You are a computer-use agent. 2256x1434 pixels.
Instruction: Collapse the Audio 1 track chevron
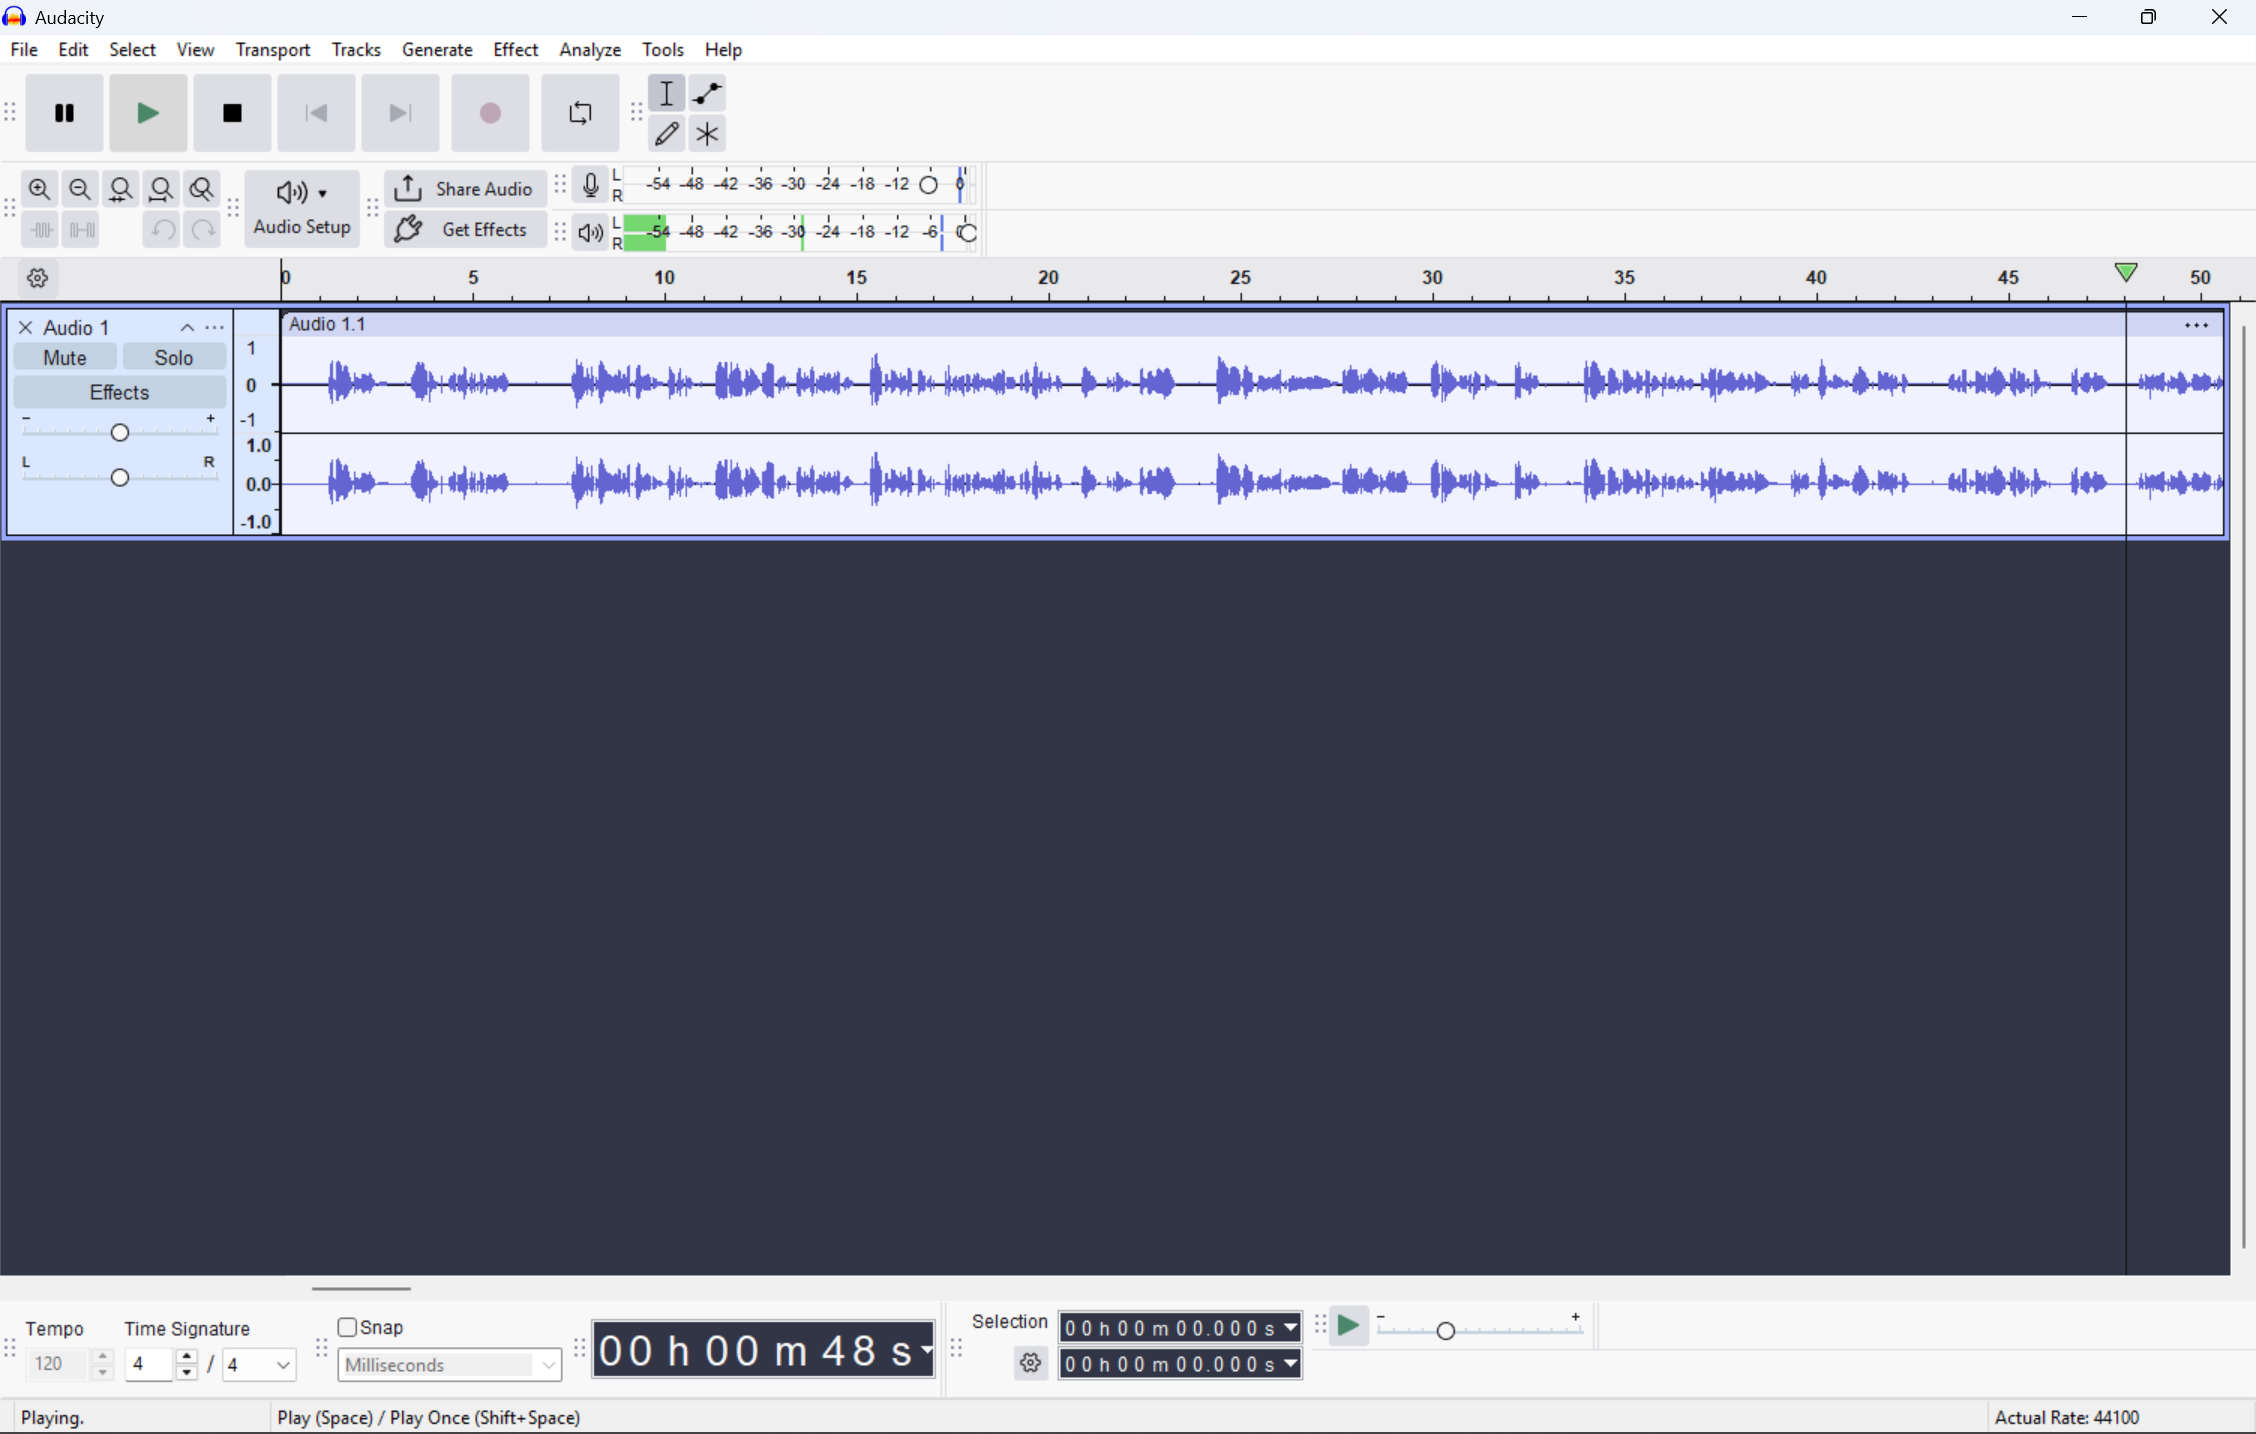(187, 328)
